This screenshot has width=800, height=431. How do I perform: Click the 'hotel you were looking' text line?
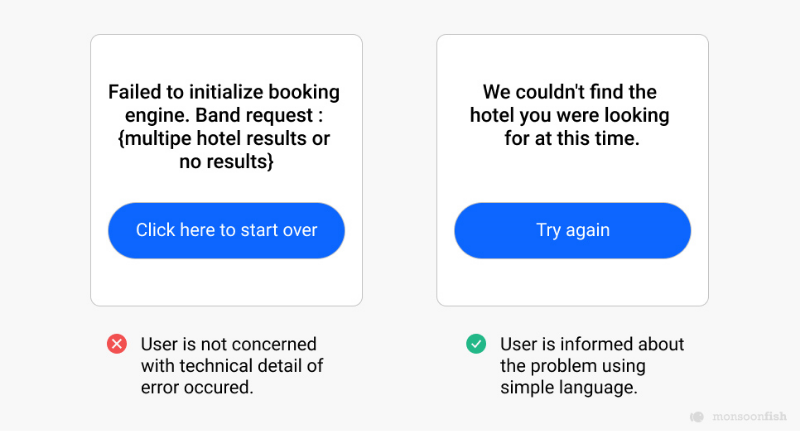coord(569,116)
